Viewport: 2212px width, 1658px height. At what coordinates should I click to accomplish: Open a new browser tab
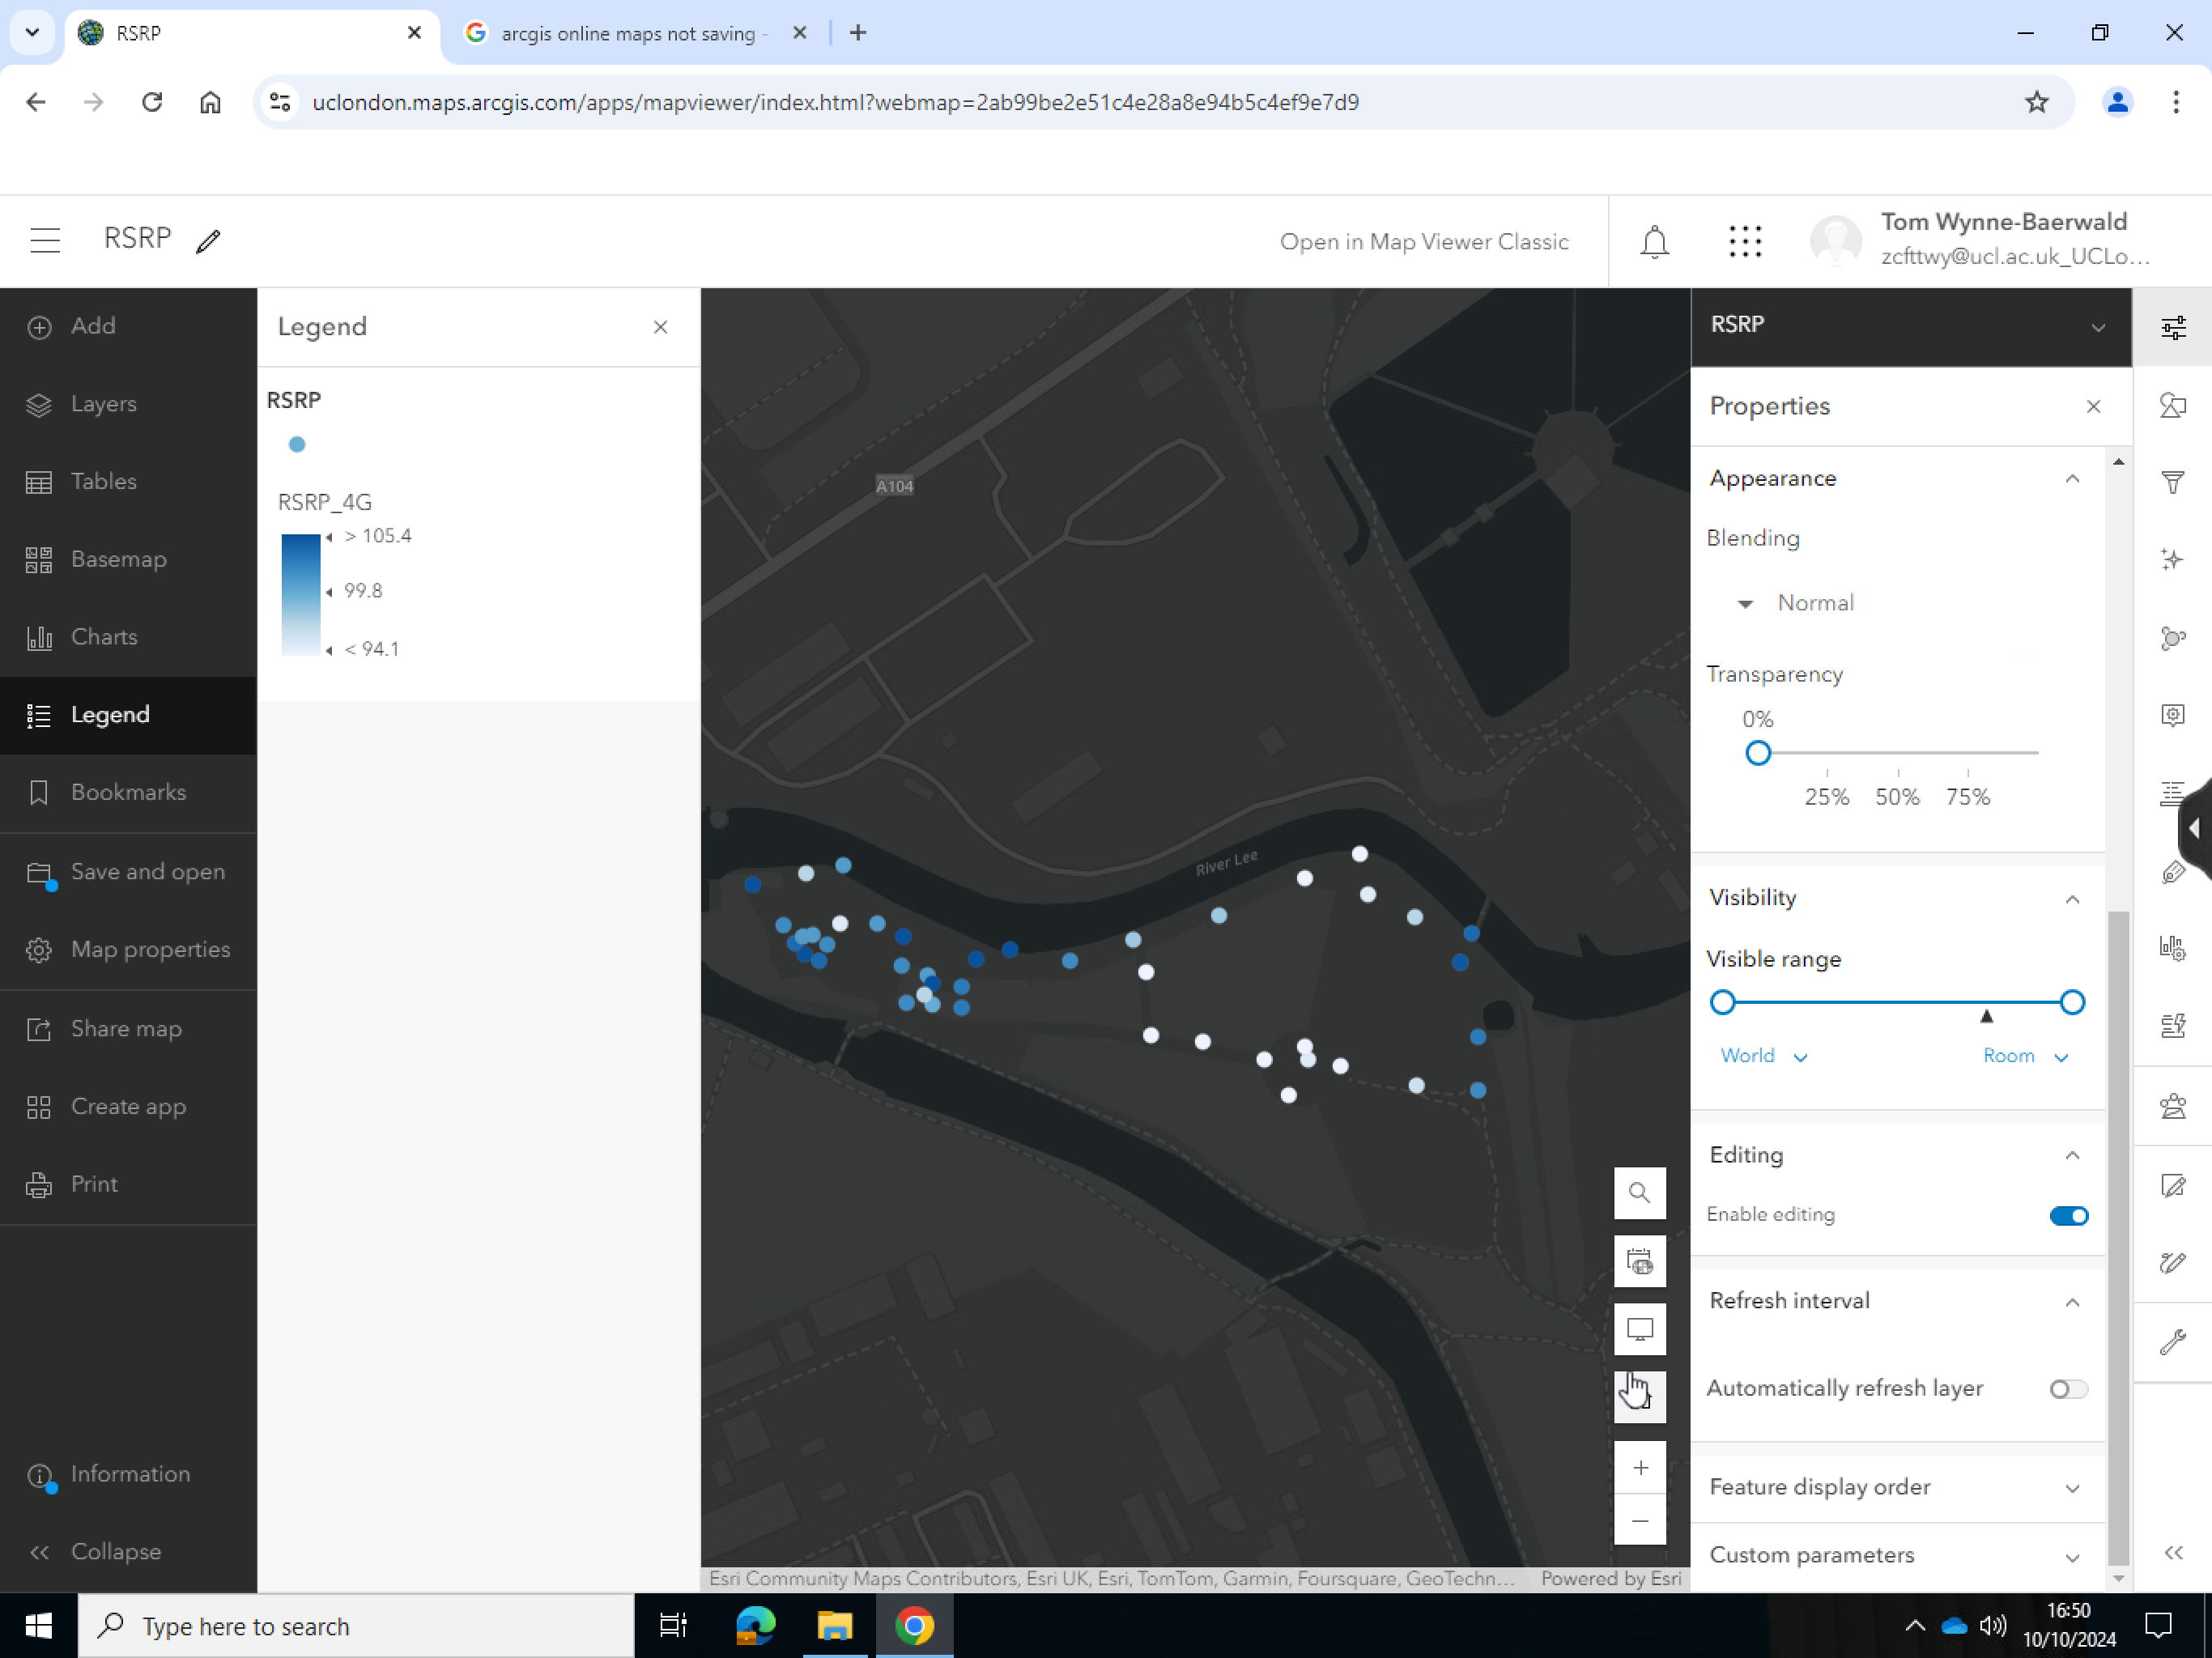[858, 33]
